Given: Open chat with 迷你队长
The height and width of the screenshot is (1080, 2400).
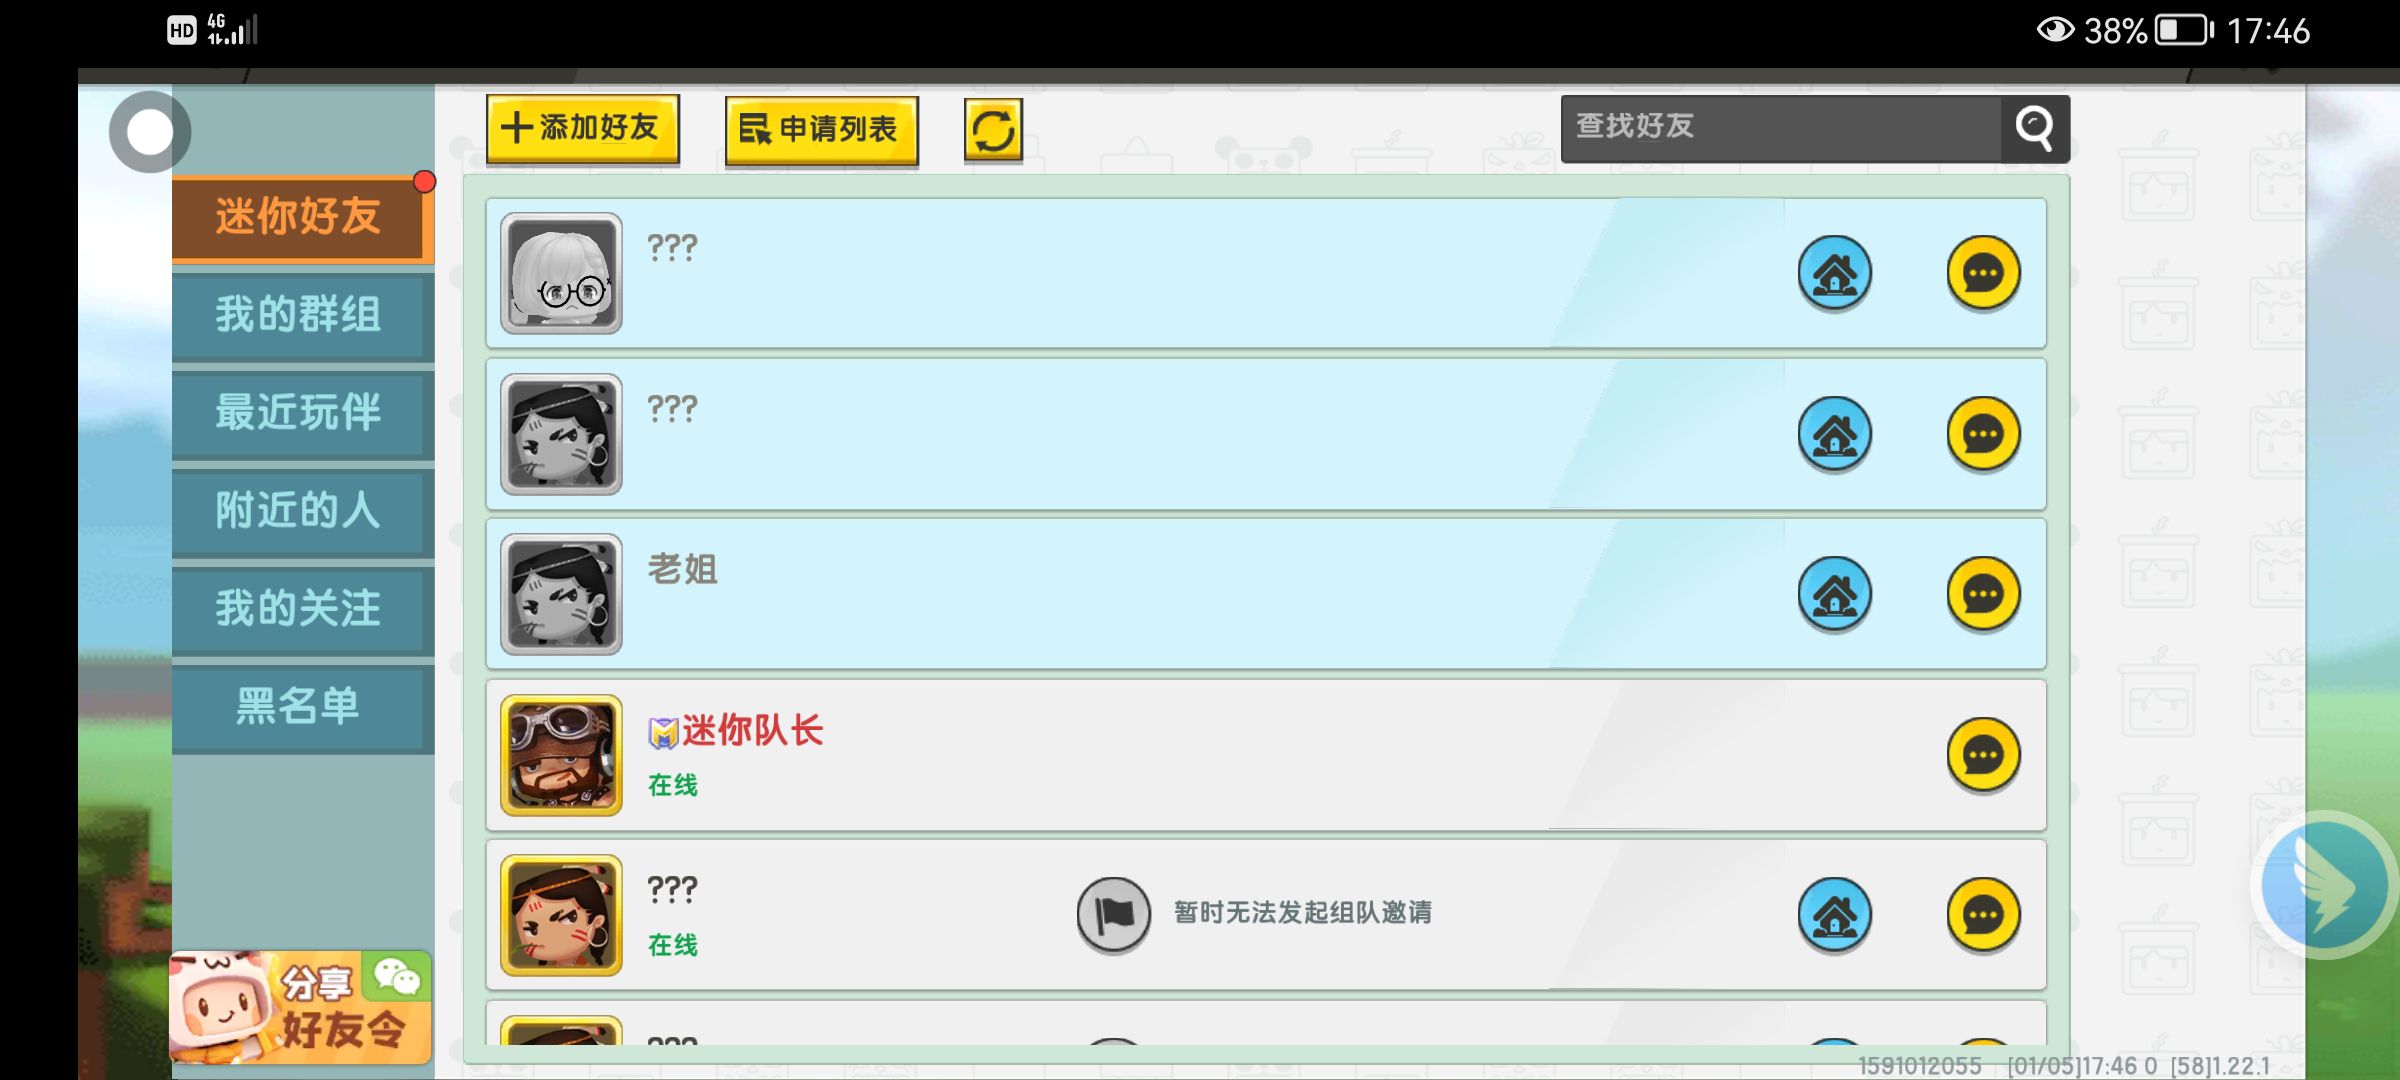Looking at the screenshot, I should (1983, 755).
